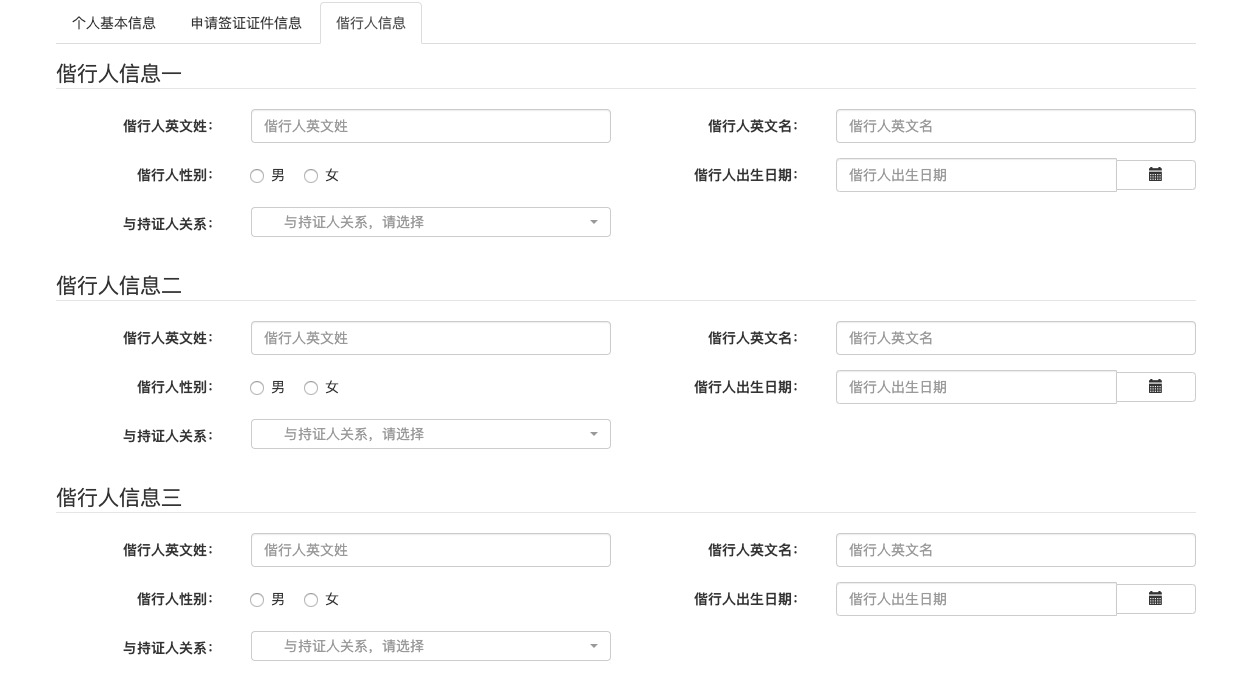
Task: Focus 偕行人出生日期 field in section three
Action: tap(975, 599)
